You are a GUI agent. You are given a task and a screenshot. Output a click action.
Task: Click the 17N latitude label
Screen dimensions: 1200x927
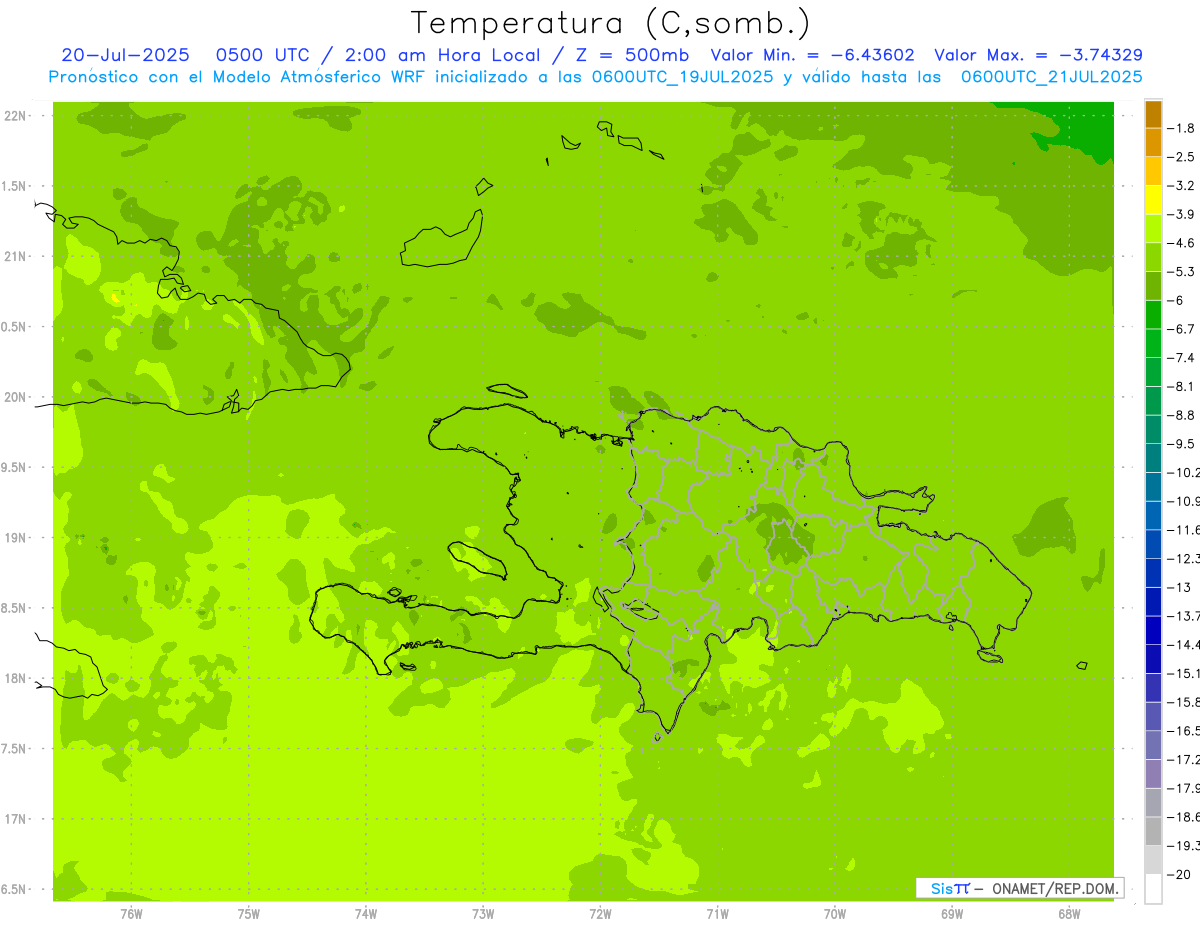pos(16,820)
